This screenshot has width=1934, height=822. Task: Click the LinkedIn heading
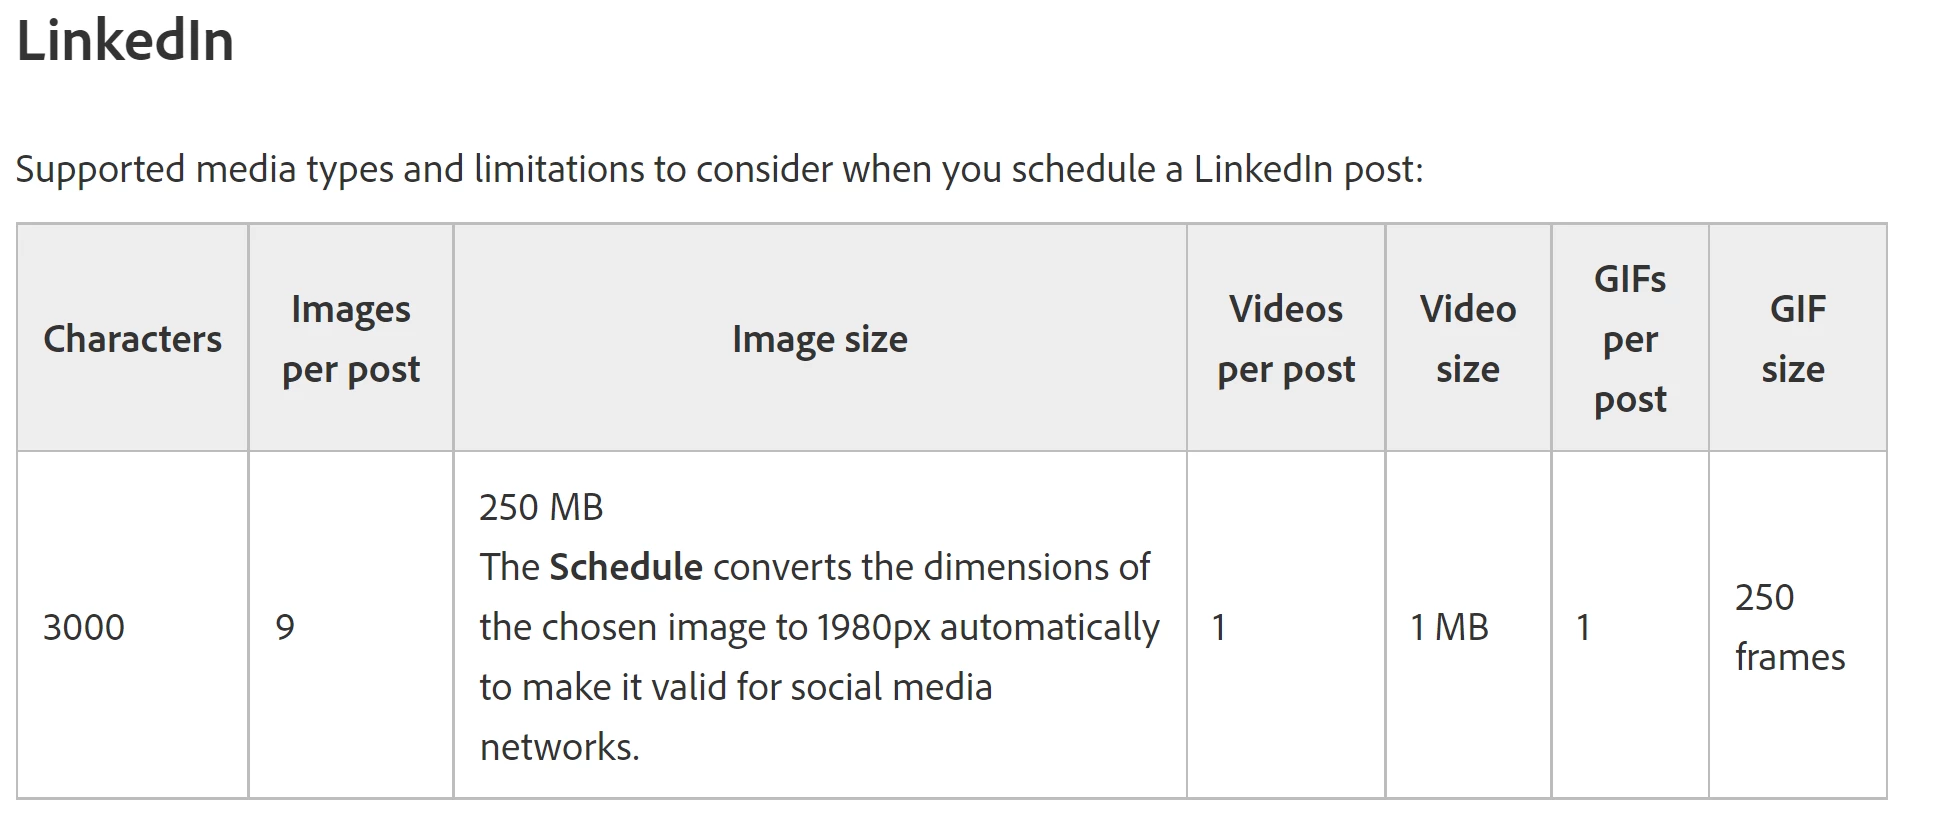[x=125, y=41]
